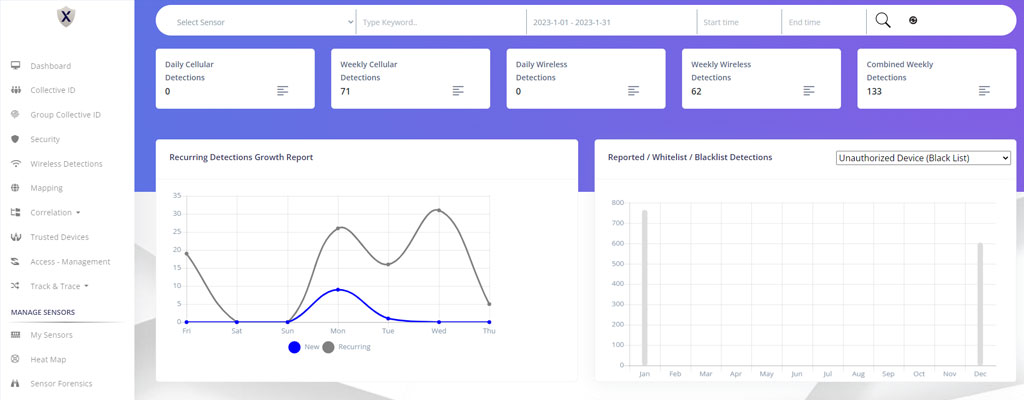Click the Type Keyword search field
1024x400 pixels.
click(x=440, y=21)
